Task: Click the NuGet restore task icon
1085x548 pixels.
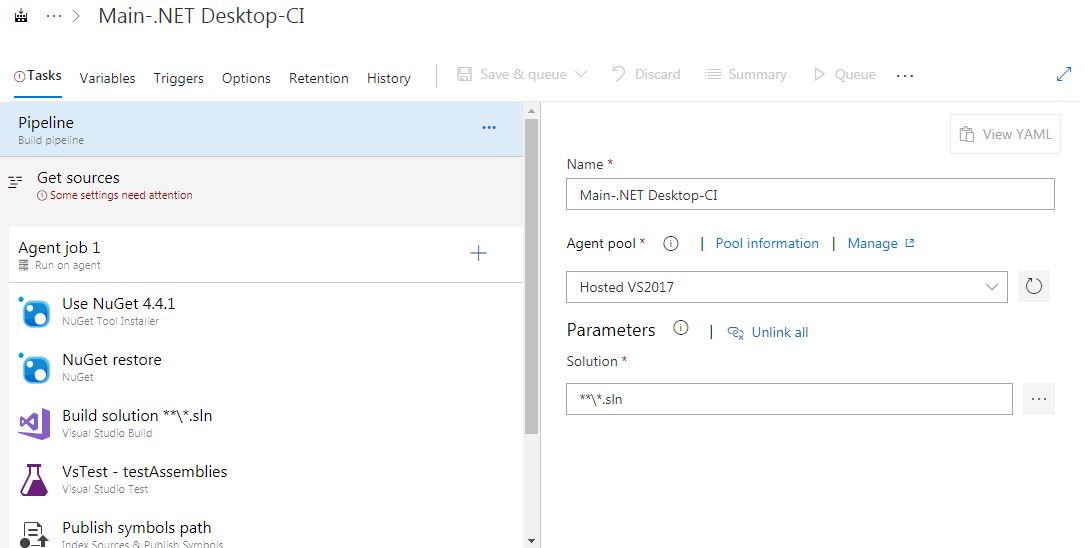Action: 34,367
